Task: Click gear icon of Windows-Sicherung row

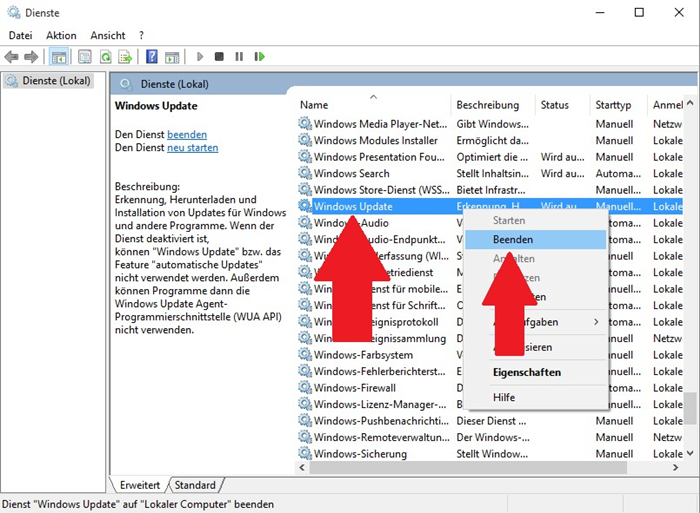Action: [305, 454]
